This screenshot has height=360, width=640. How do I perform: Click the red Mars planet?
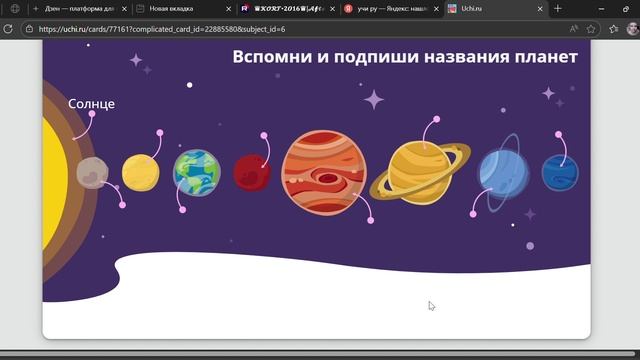coord(252,173)
